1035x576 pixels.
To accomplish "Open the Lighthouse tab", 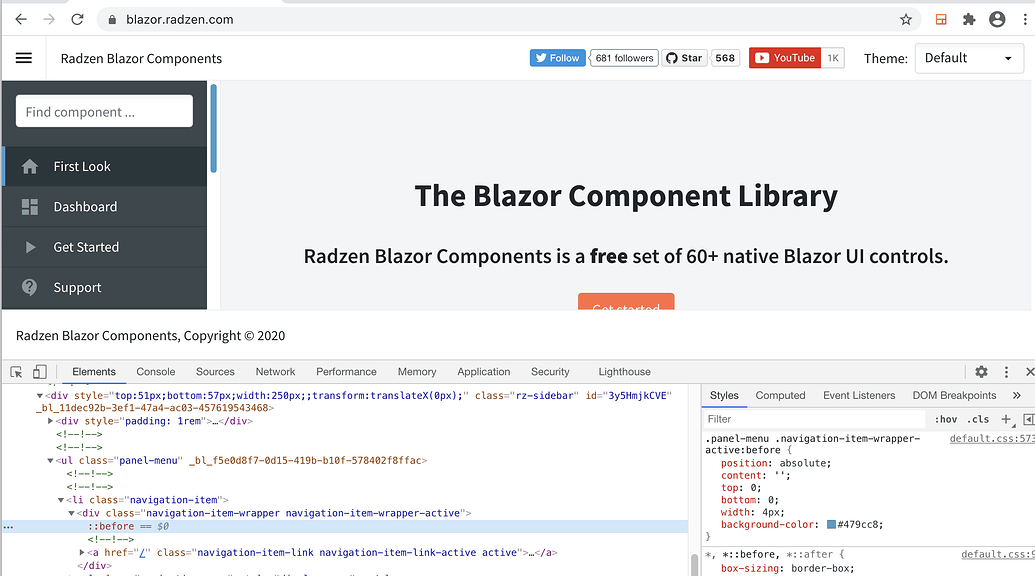I will pos(624,371).
